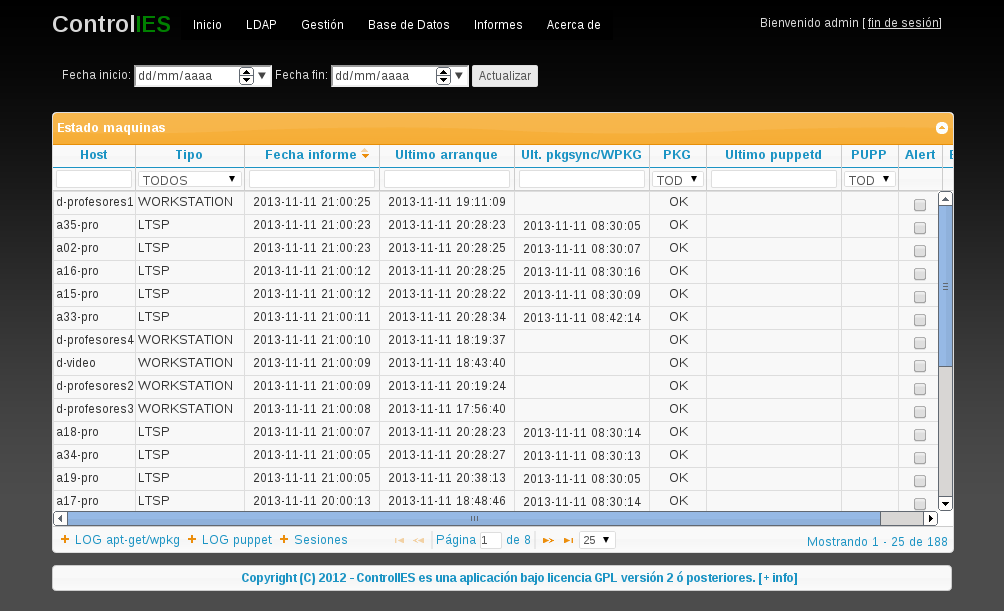This screenshot has height=611, width=1004.
Task: Click the page number field
Action: pos(490,541)
